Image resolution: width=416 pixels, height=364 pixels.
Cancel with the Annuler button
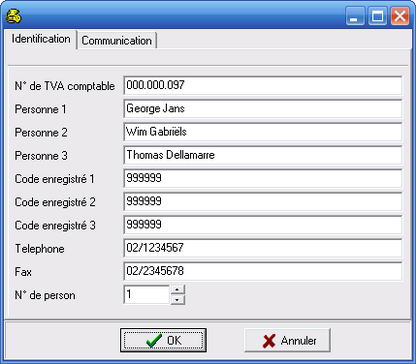pyautogui.click(x=287, y=340)
